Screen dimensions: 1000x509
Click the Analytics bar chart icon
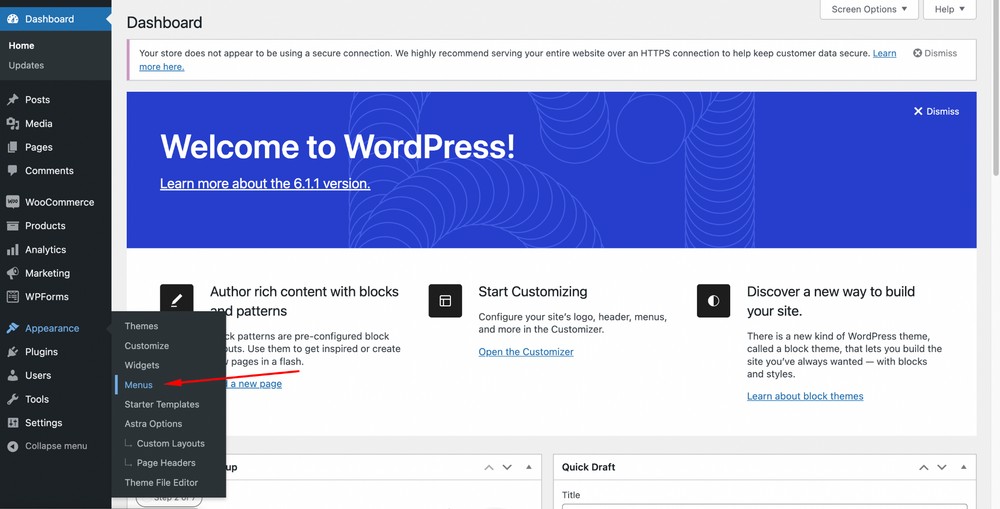point(12,250)
